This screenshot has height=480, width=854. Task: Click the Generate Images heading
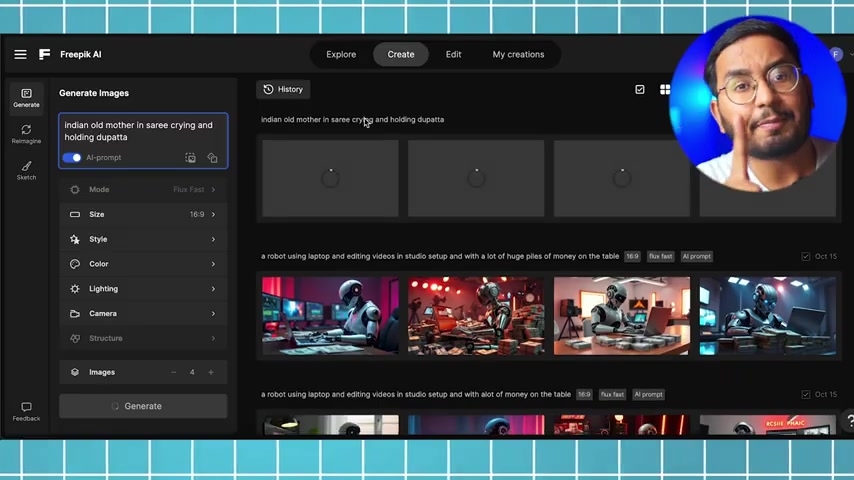click(94, 93)
